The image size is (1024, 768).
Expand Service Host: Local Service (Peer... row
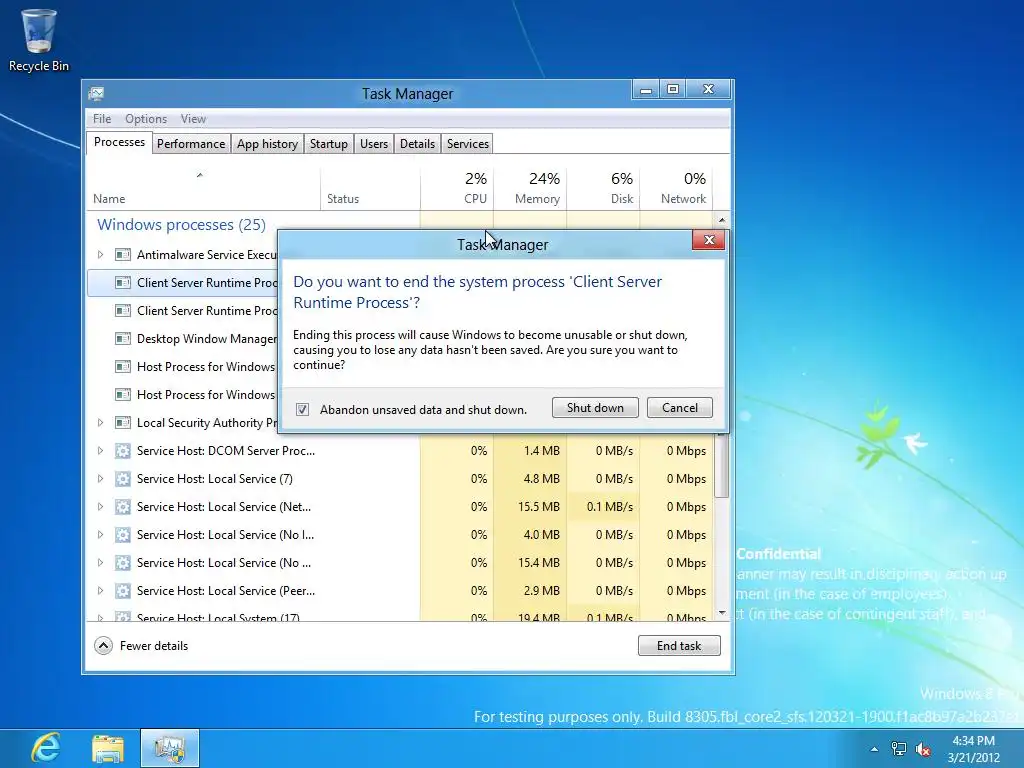[x=101, y=590]
